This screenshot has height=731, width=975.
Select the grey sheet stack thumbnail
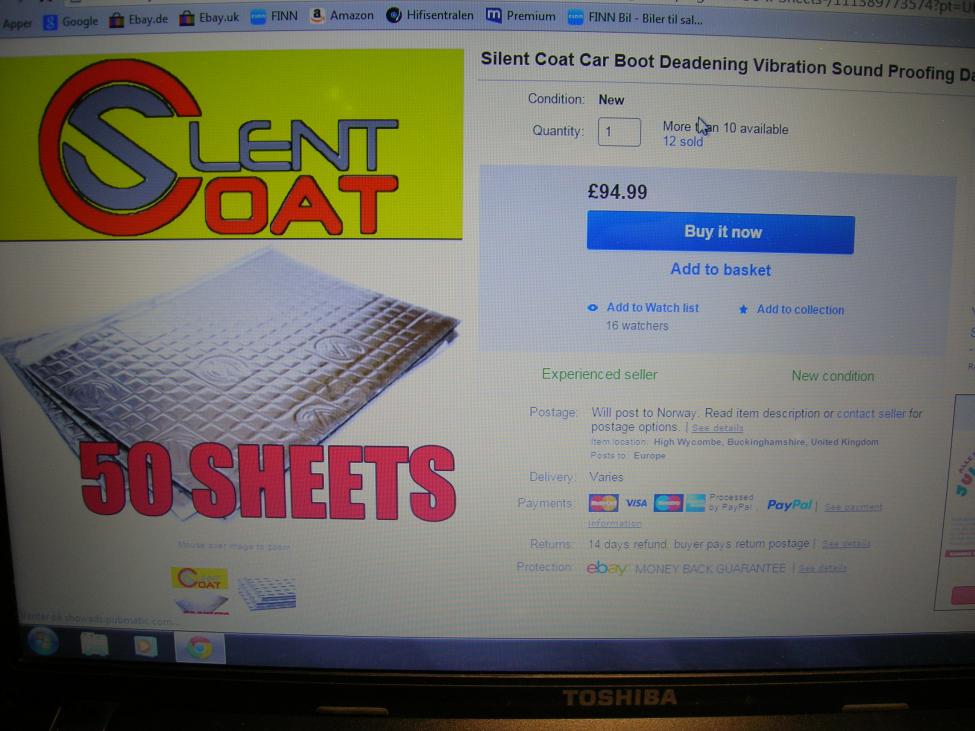point(267,593)
